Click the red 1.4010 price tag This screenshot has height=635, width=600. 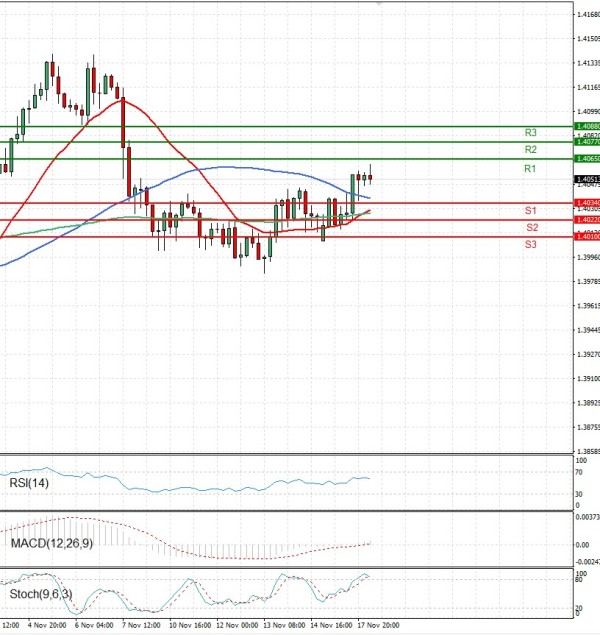click(x=587, y=237)
